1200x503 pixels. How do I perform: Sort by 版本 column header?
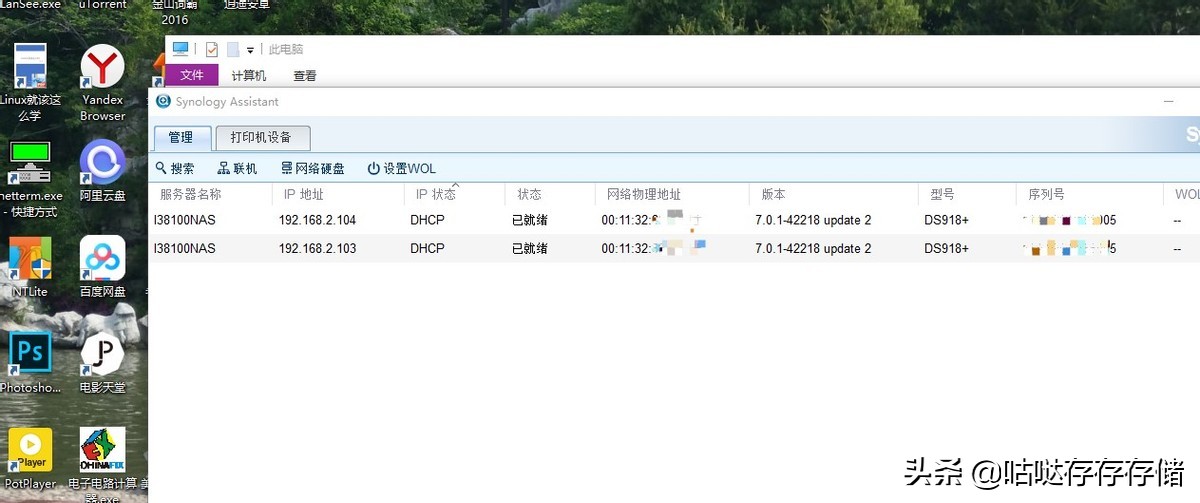[x=833, y=195]
